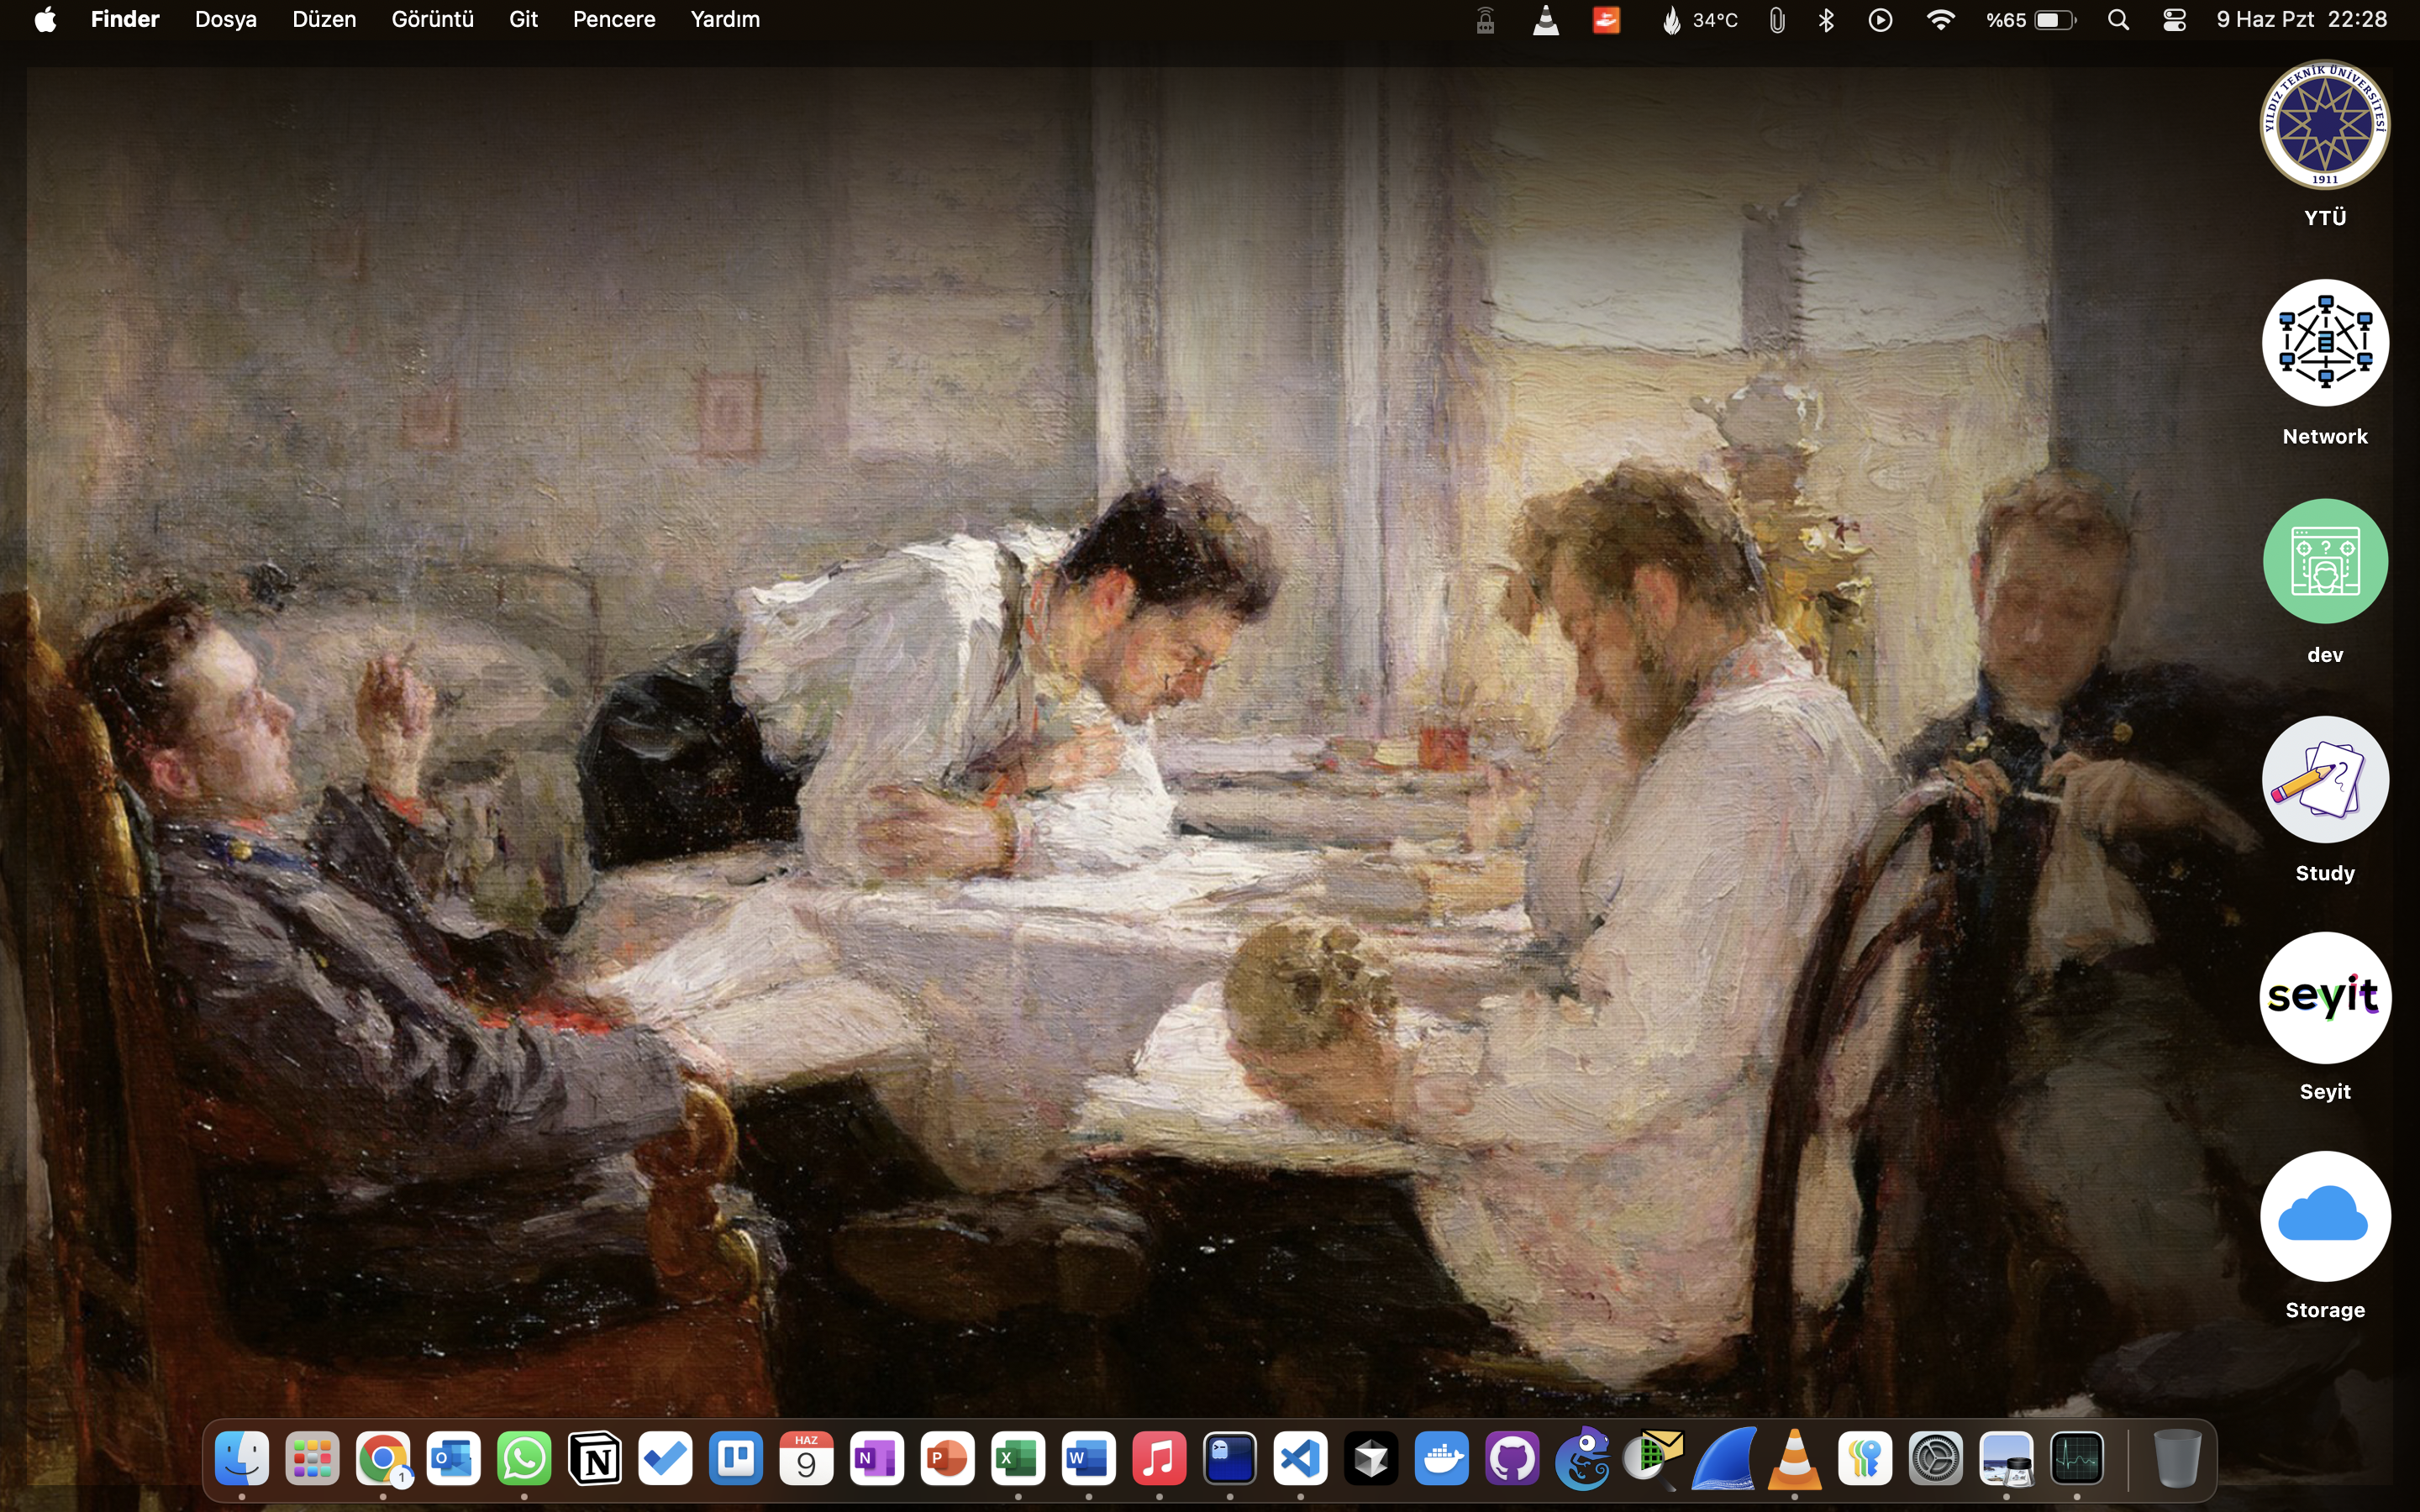Launch Google Chrome from the Dock
This screenshot has height=1512, width=2420.
383,1459
